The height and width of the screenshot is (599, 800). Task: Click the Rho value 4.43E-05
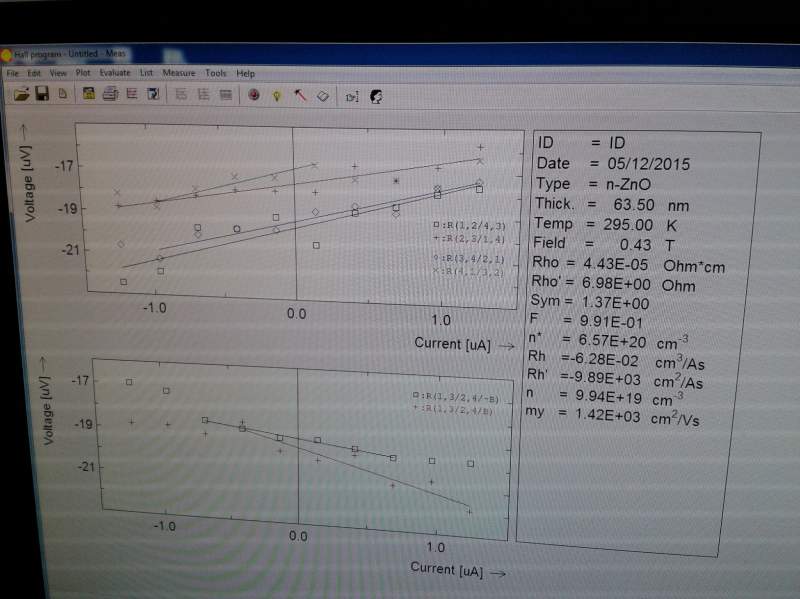615,264
